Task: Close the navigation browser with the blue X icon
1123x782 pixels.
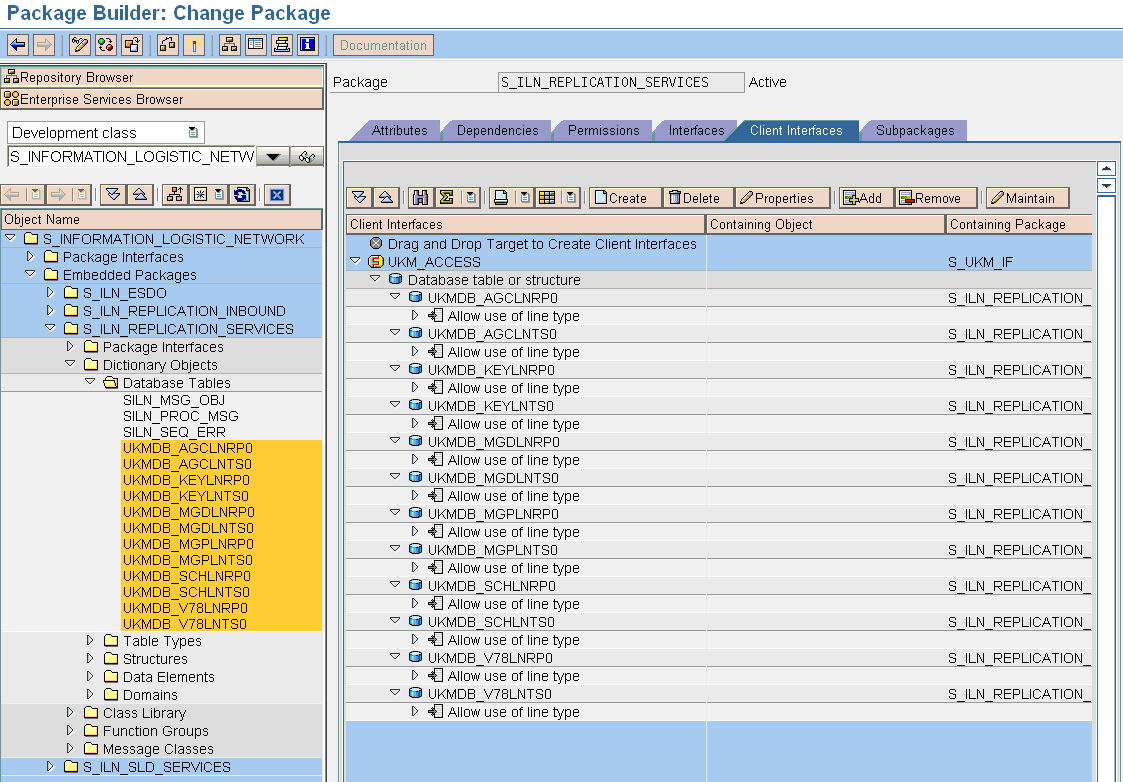Action: 278,195
